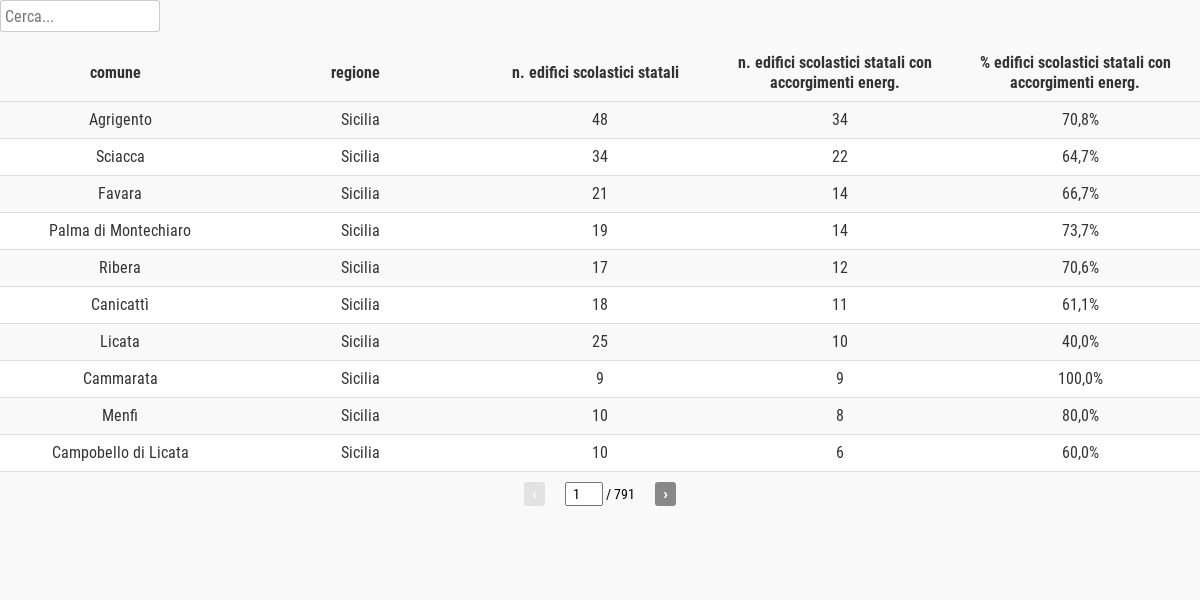The image size is (1200, 600).
Task: Sort by the % edifici con accorgimenti energ. header
Action: [x=1075, y=72]
